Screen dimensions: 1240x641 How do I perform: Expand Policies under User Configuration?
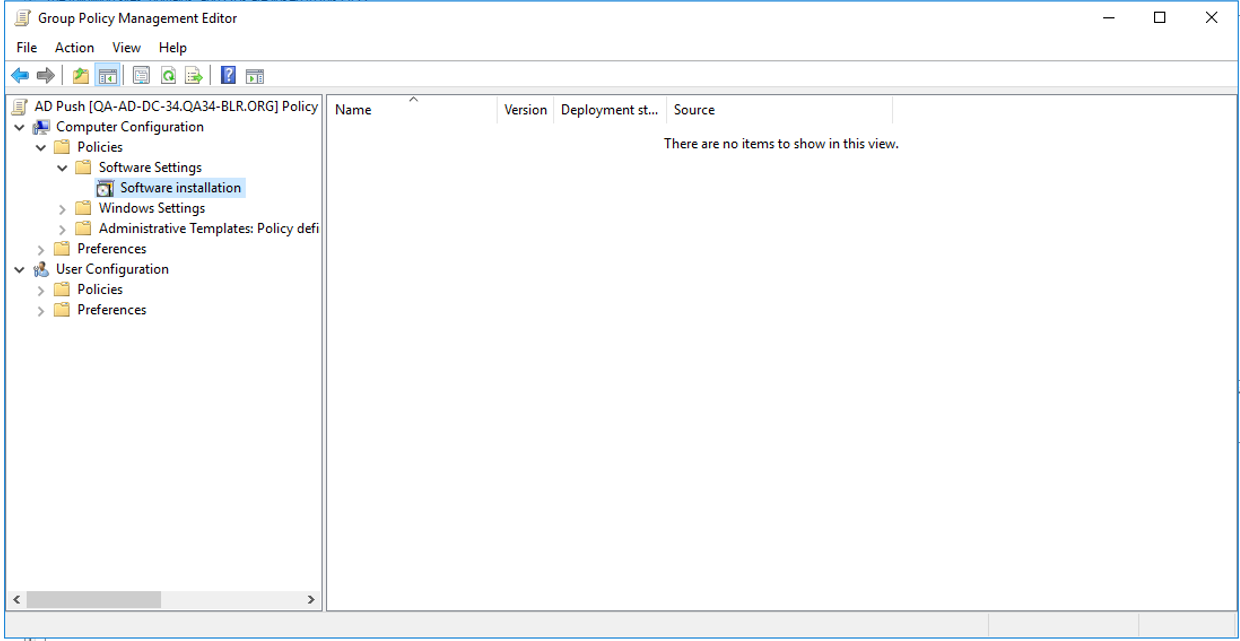(41, 290)
